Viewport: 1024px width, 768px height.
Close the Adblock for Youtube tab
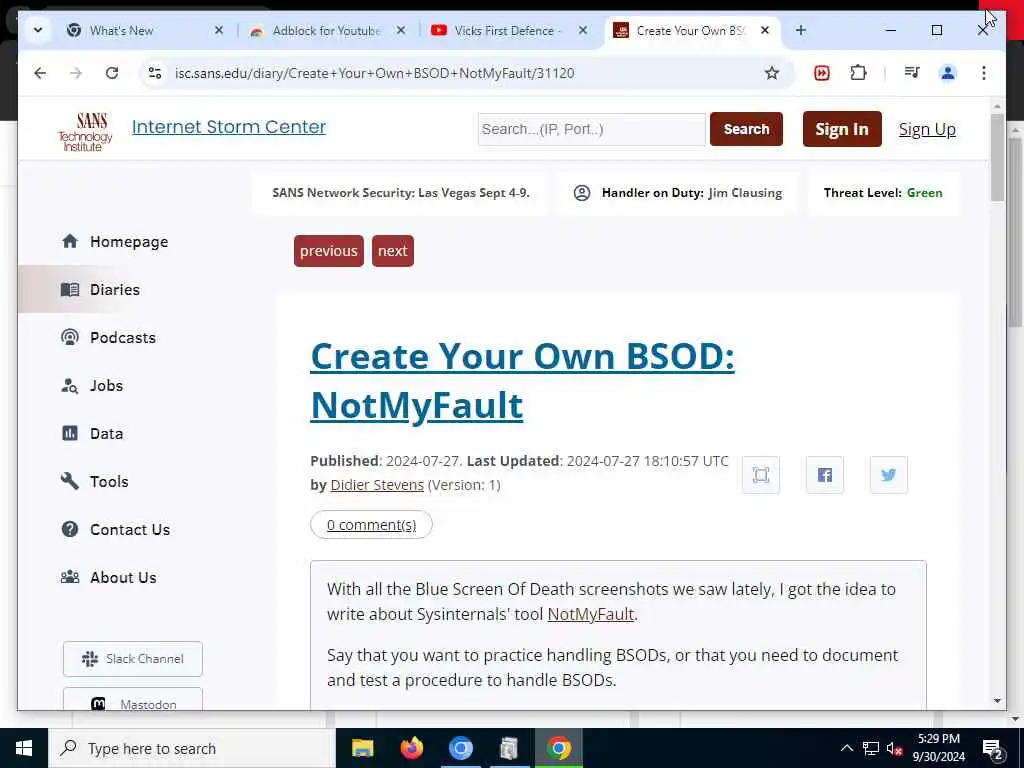point(401,30)
